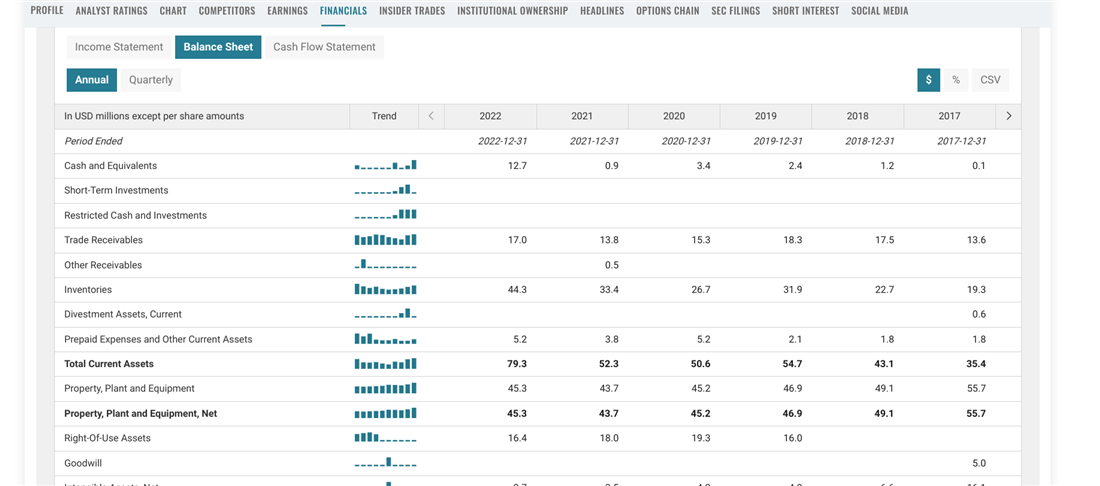Screen dimensions: 1100x486
Task: Switch to Quarterly period view
Action: point(151,80)
